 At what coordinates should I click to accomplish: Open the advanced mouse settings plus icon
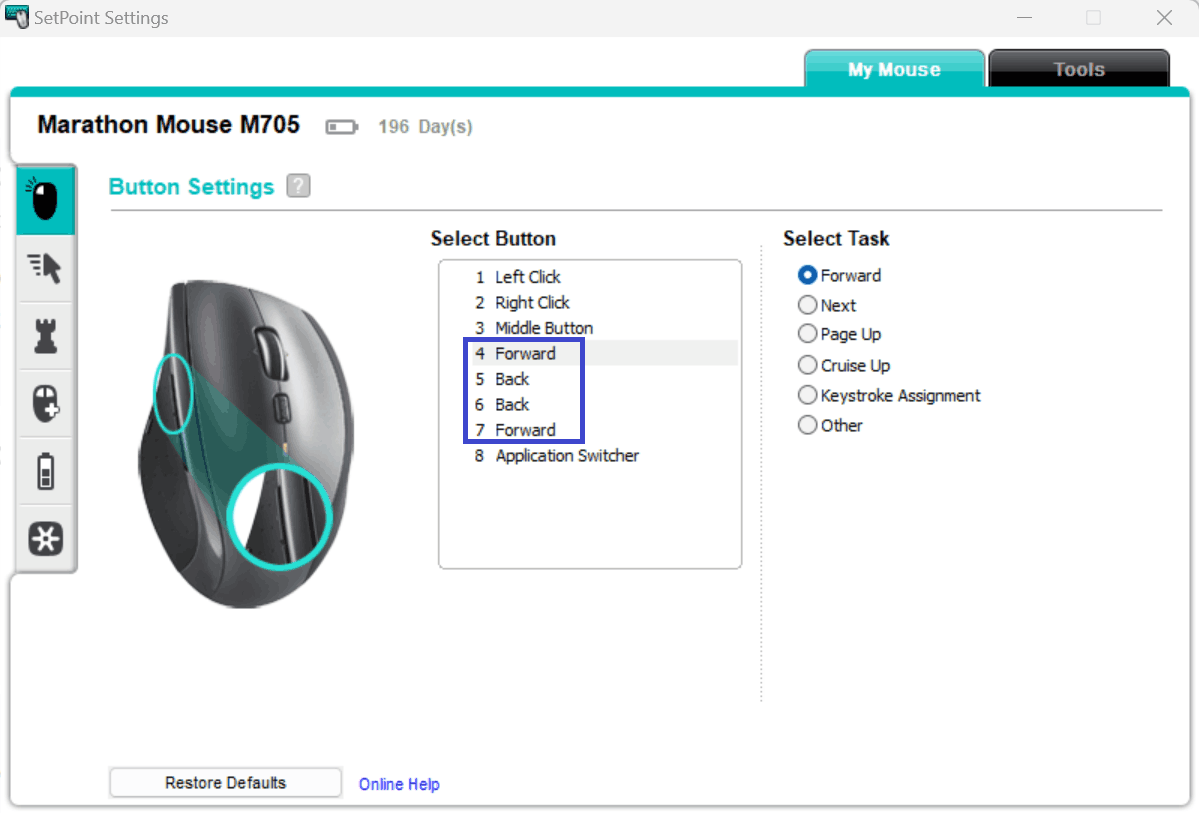tap(46, 404)
